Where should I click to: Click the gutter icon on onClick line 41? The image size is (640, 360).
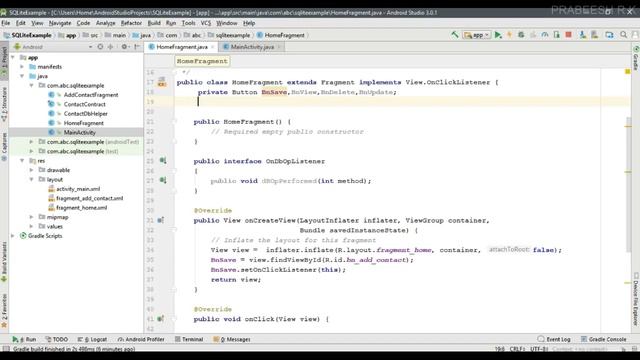click(161, 319)
